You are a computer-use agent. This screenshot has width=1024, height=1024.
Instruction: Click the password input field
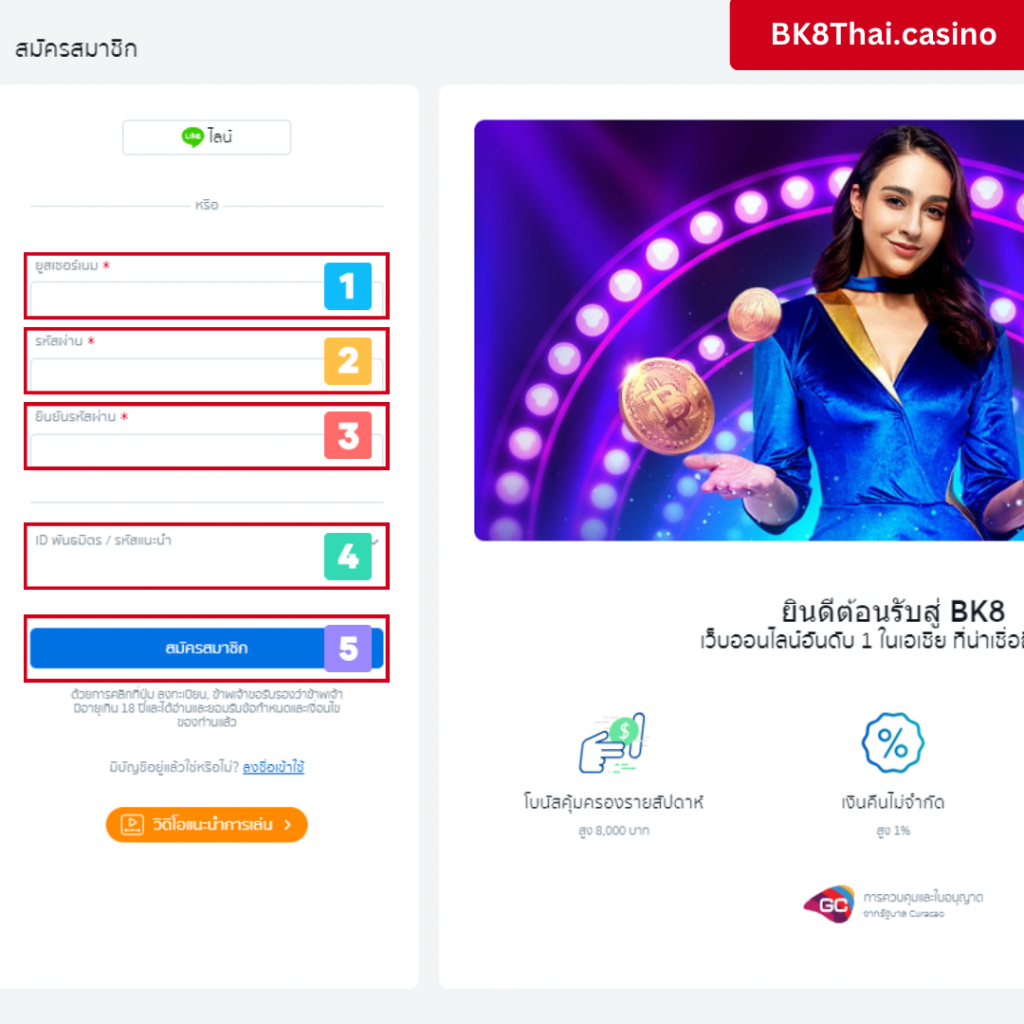206,374
